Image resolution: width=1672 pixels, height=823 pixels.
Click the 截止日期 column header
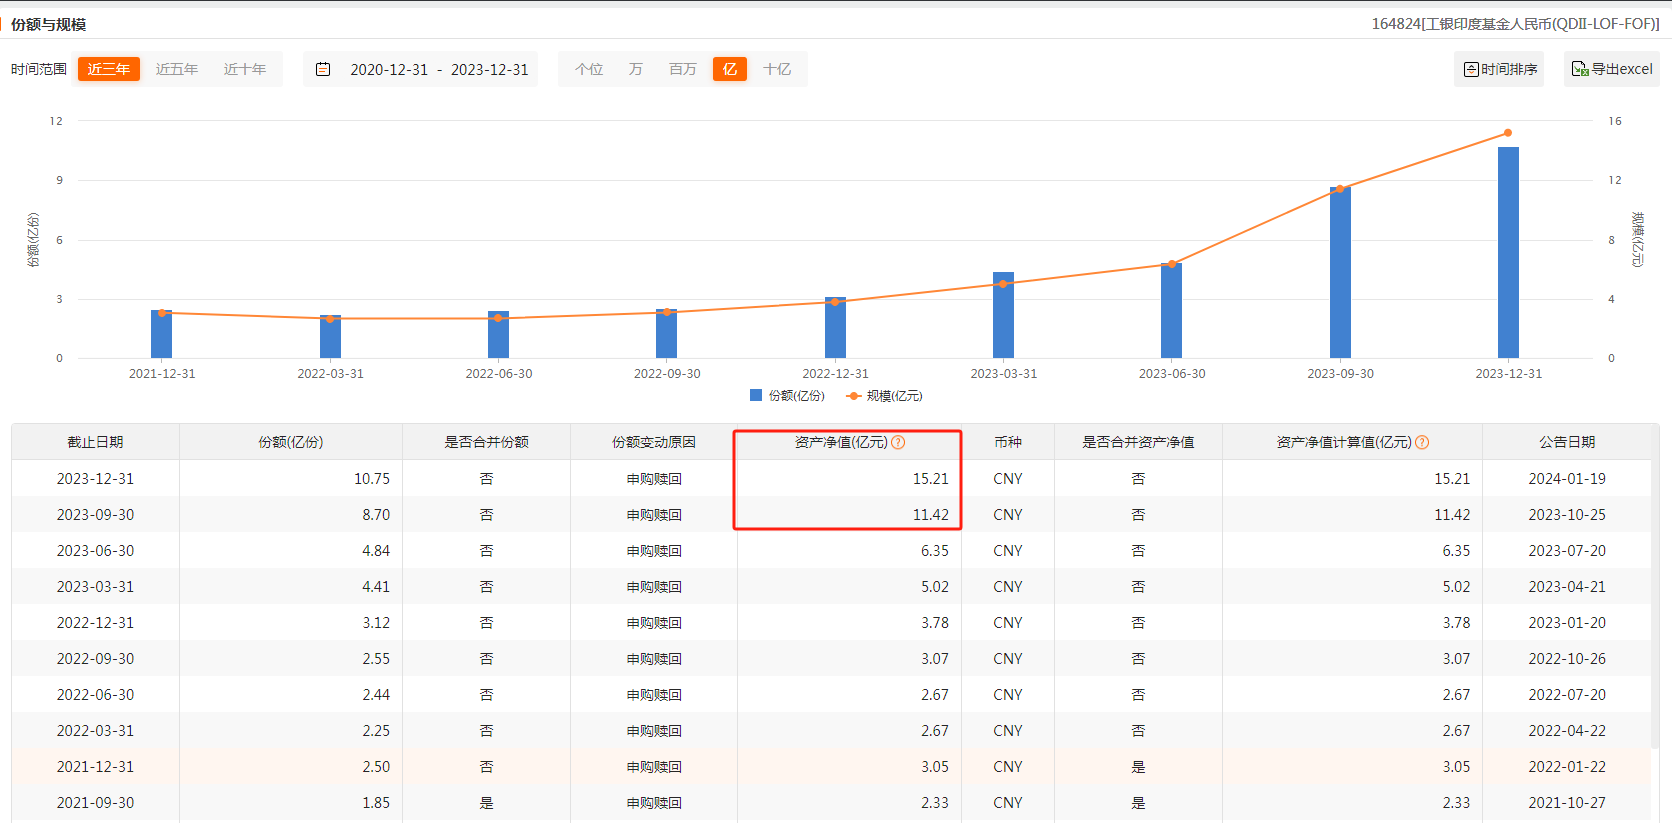[x=95, y=442]
